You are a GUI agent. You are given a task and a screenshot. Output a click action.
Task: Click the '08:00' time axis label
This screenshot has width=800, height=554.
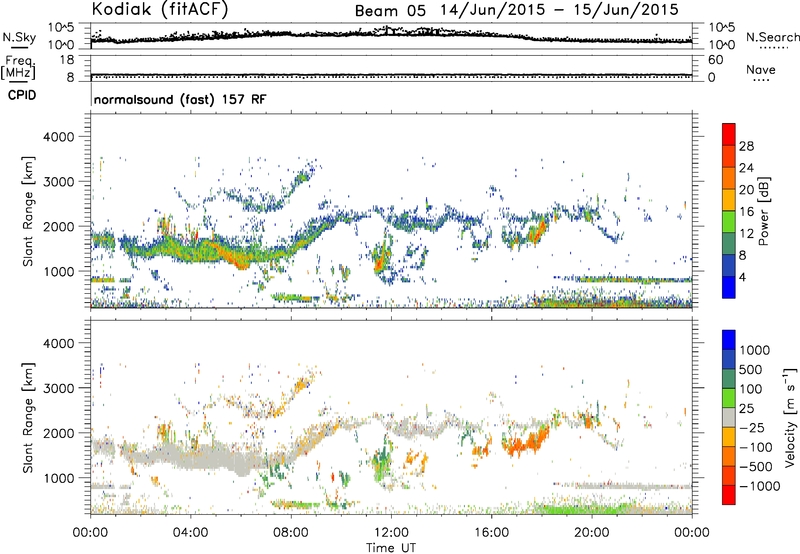click(291, 533)
